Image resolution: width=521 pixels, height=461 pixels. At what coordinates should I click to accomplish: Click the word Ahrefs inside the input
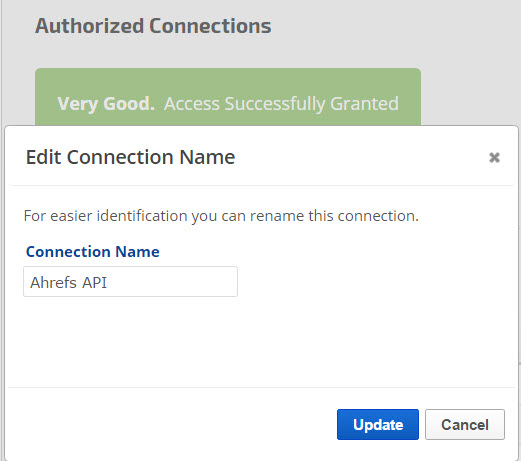pos(53,282)
